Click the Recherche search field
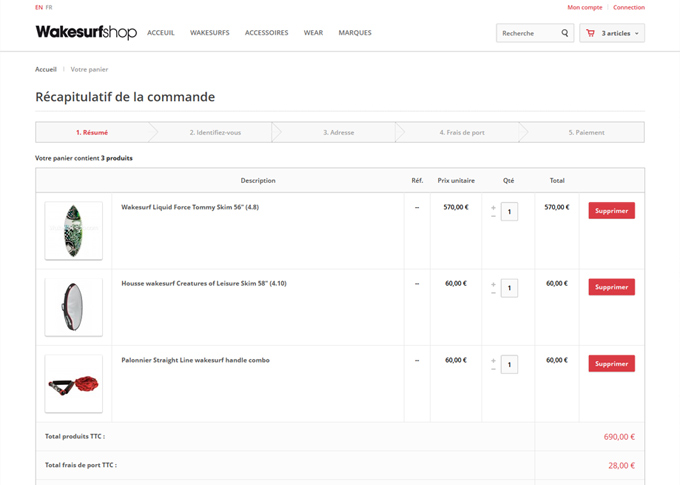 tap(528, 33)
